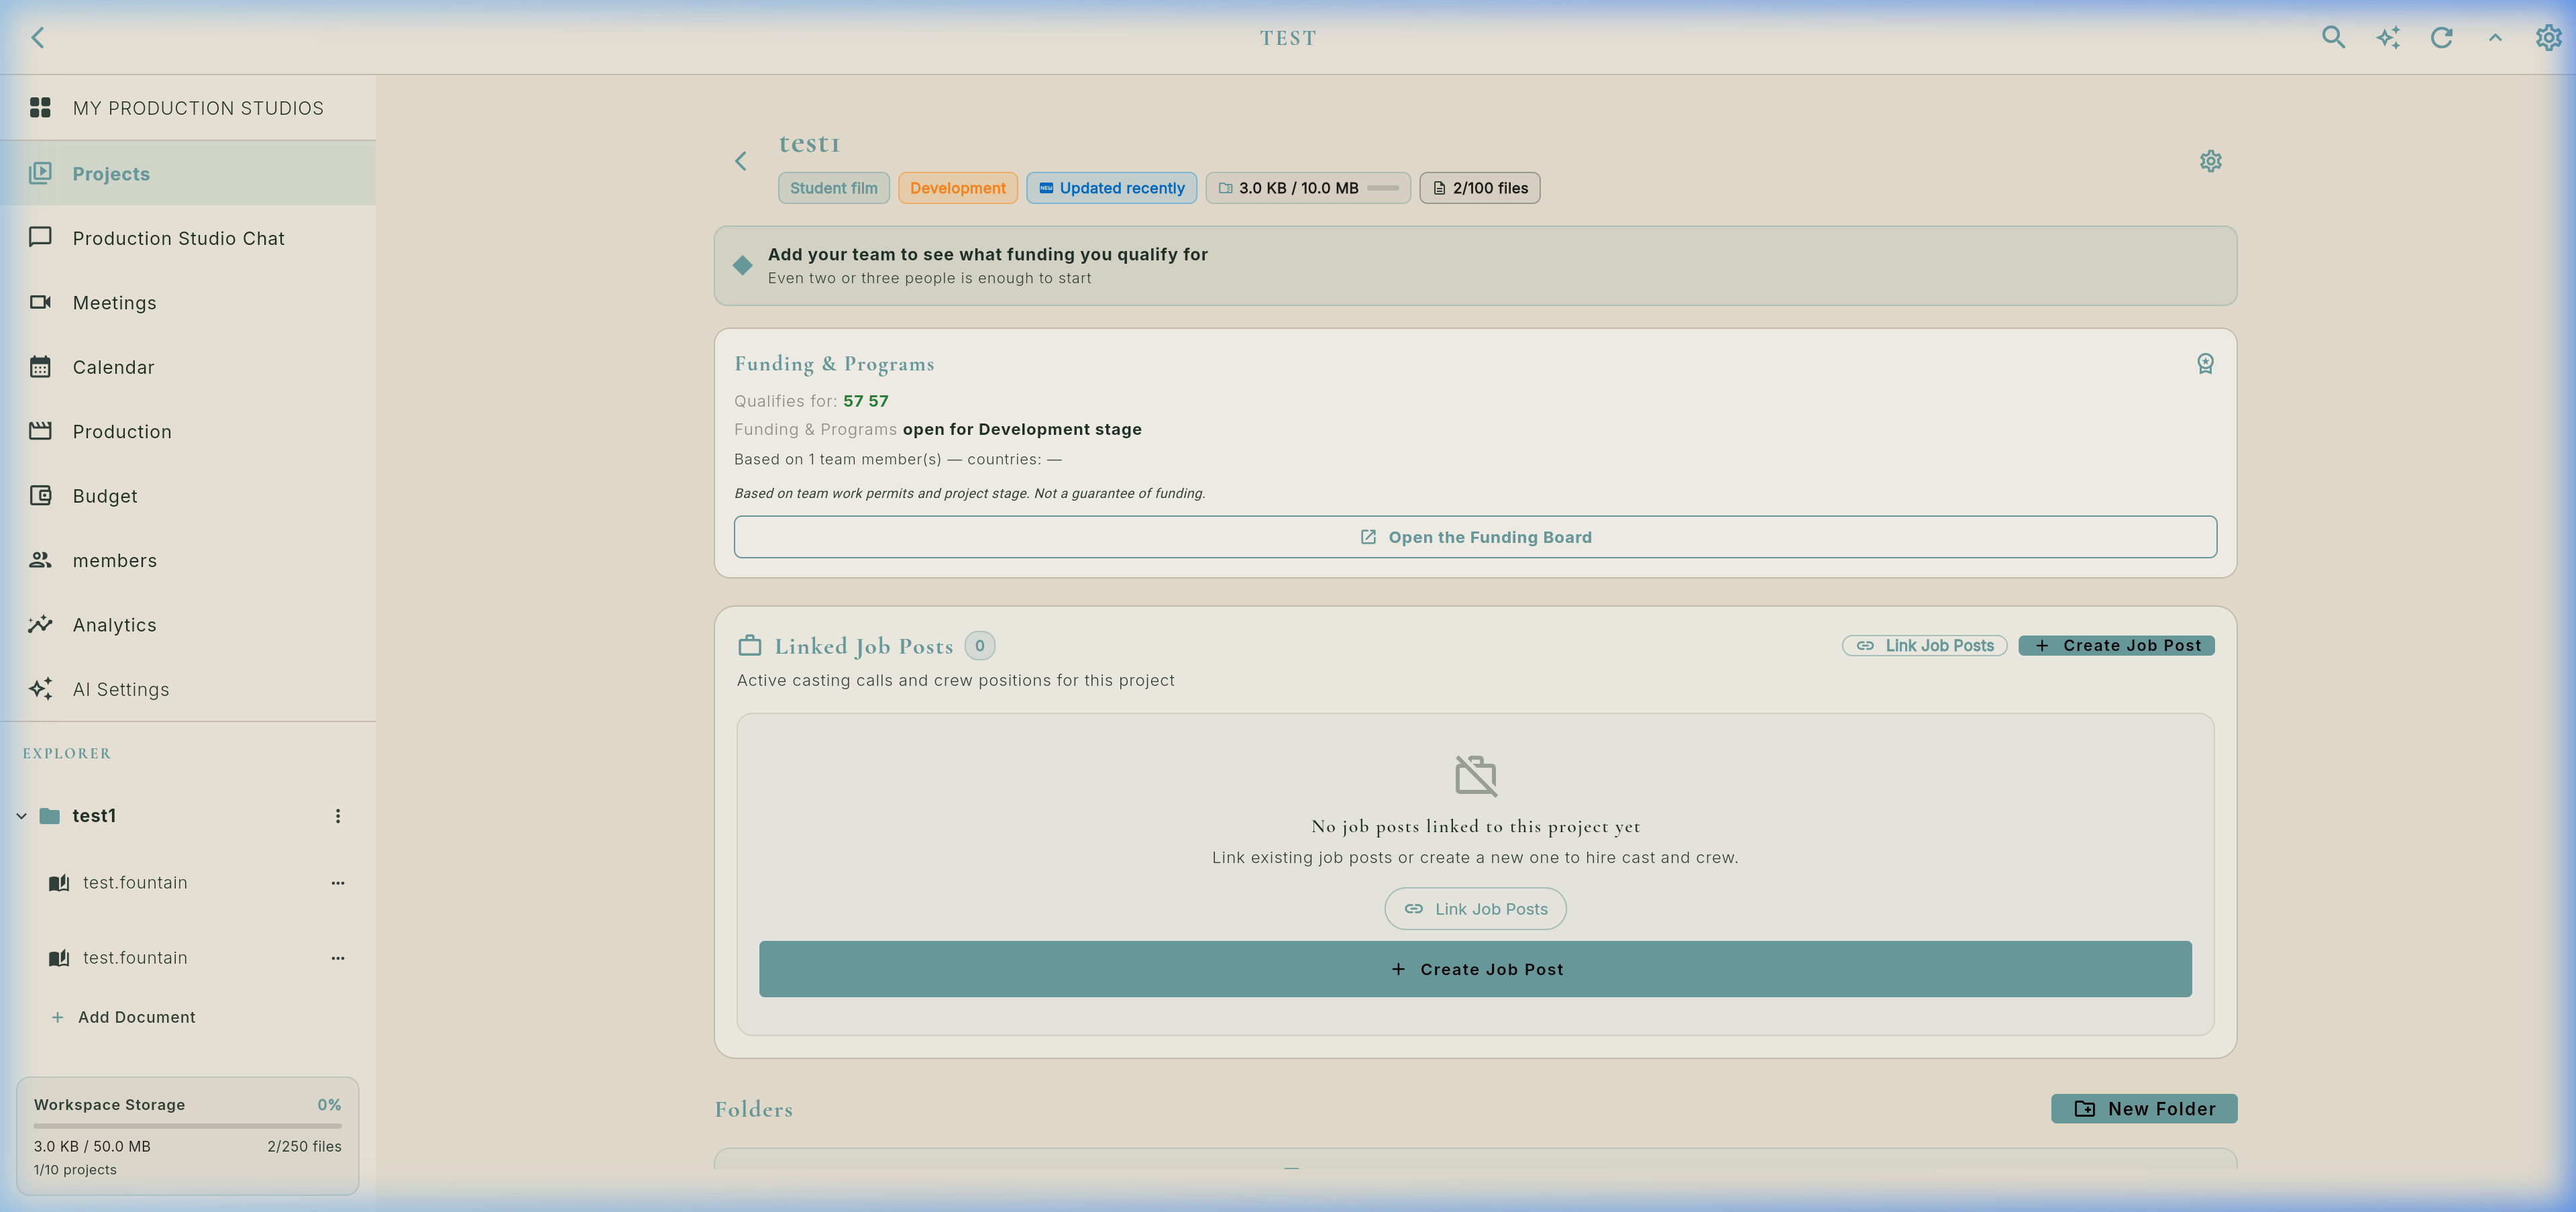Viewport: 2576px width, 1212px height.
Task: Open Calendar in the sidebar
Action: [x=188, y=367]
